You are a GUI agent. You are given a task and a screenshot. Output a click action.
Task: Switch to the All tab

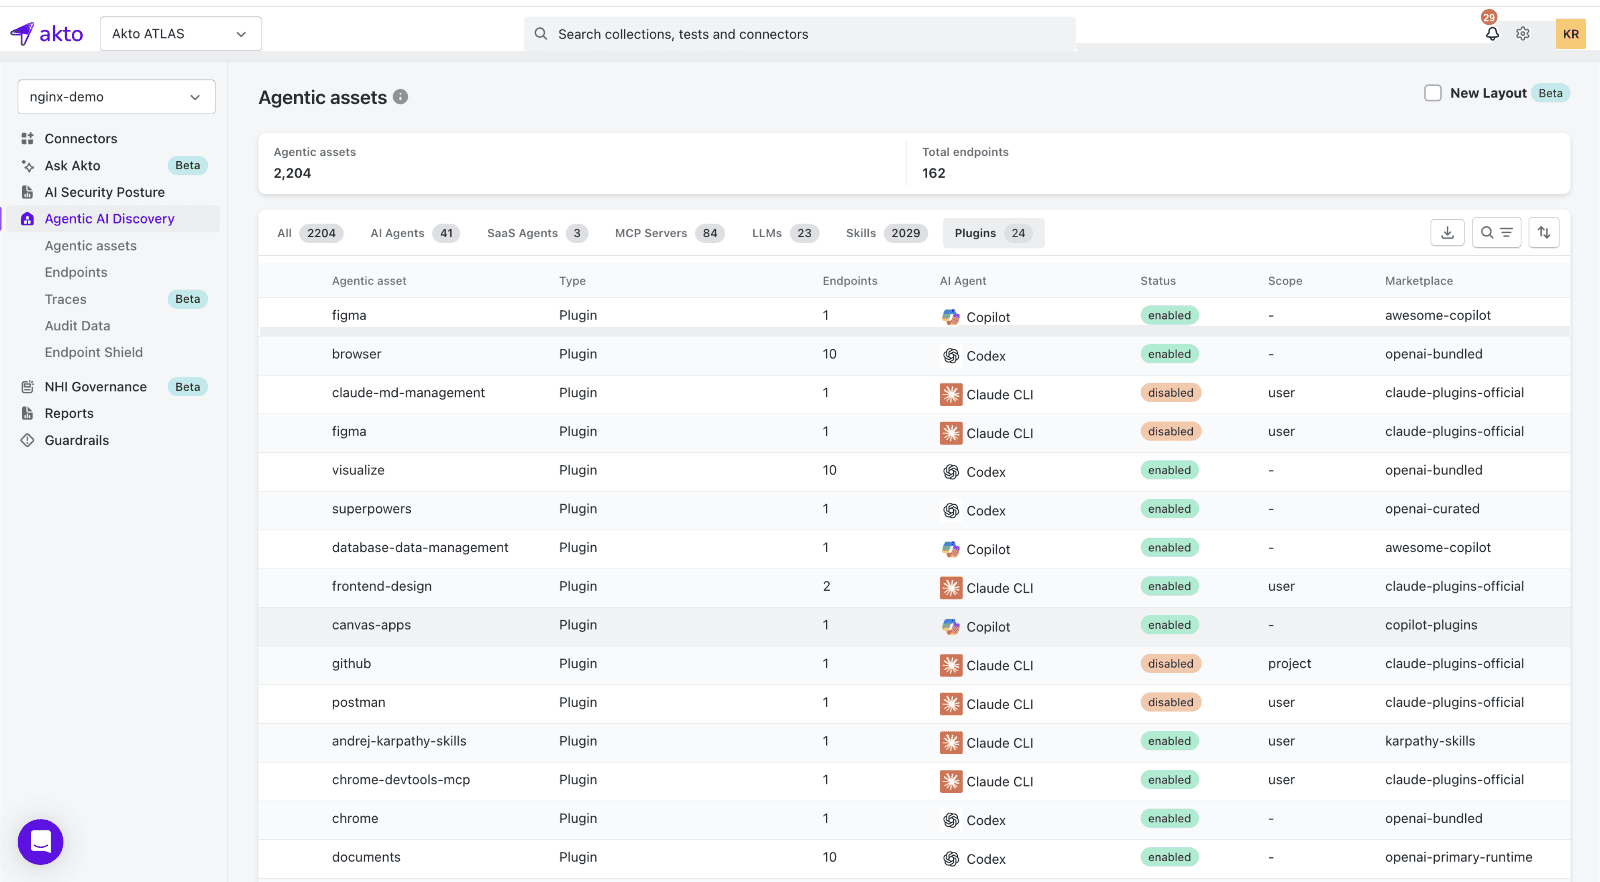click(310, 233)
